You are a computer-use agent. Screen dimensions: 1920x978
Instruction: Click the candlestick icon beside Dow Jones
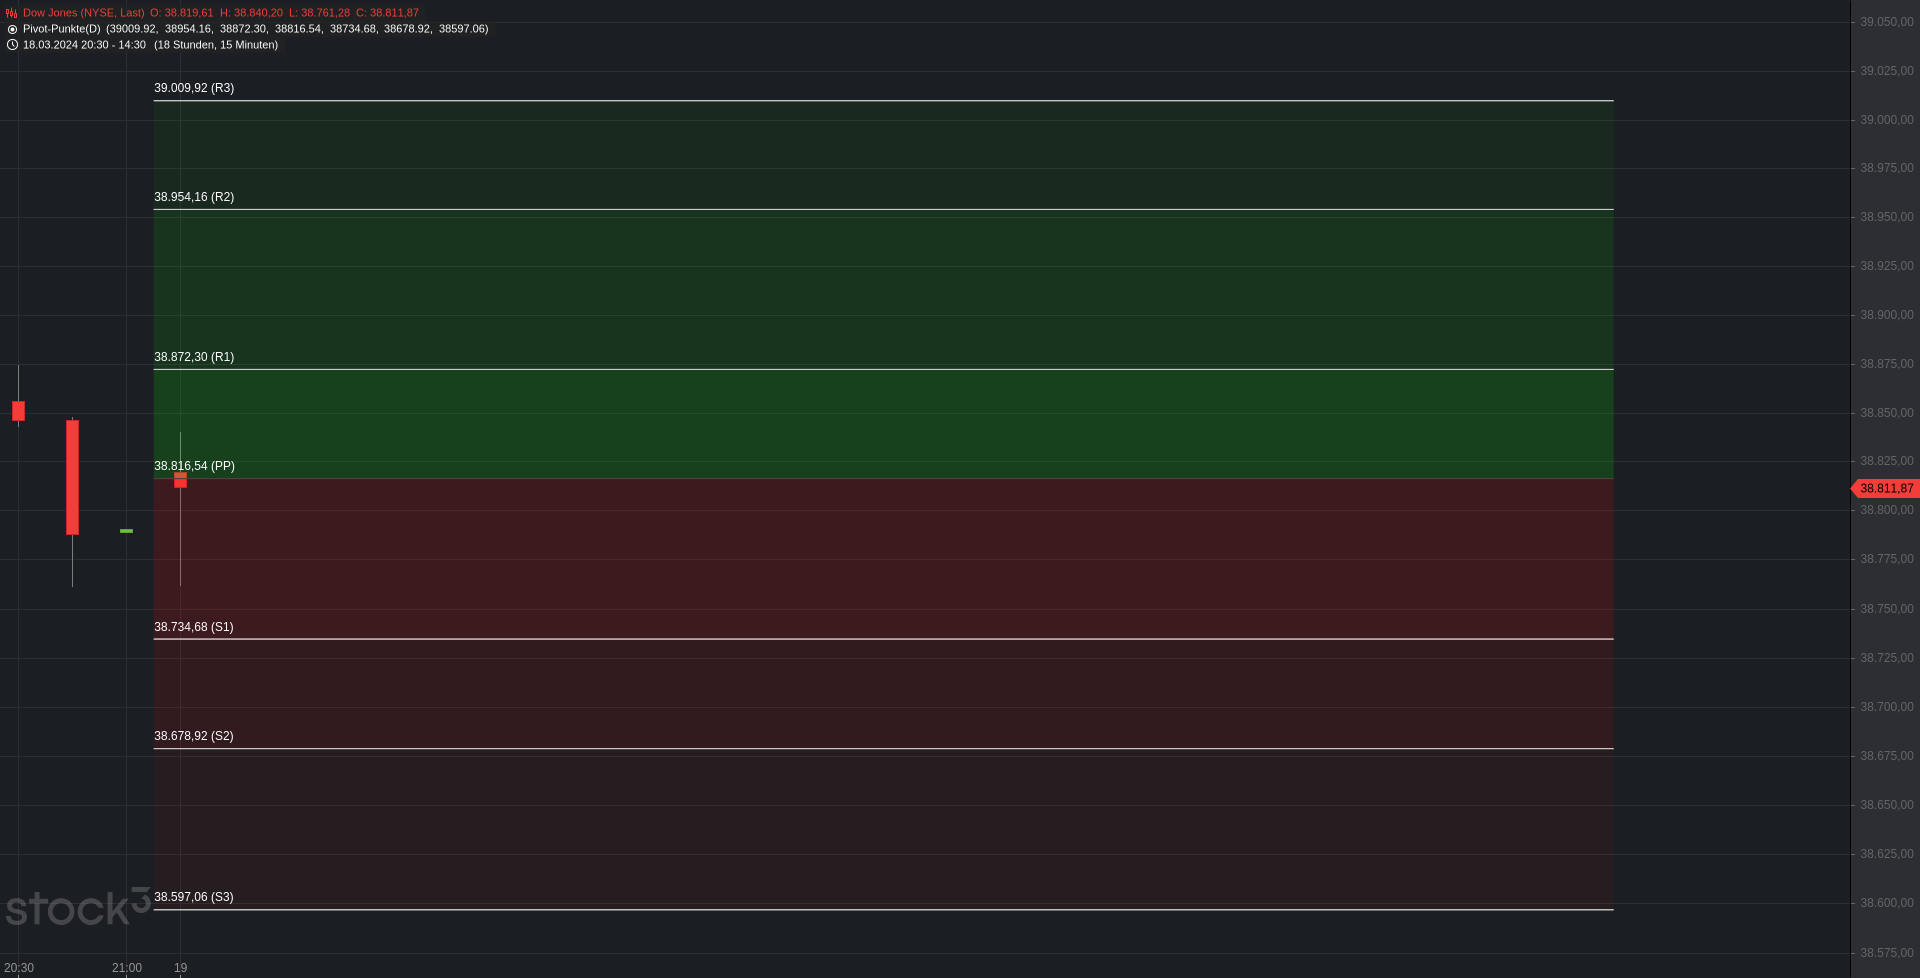[x=12, y=13]
